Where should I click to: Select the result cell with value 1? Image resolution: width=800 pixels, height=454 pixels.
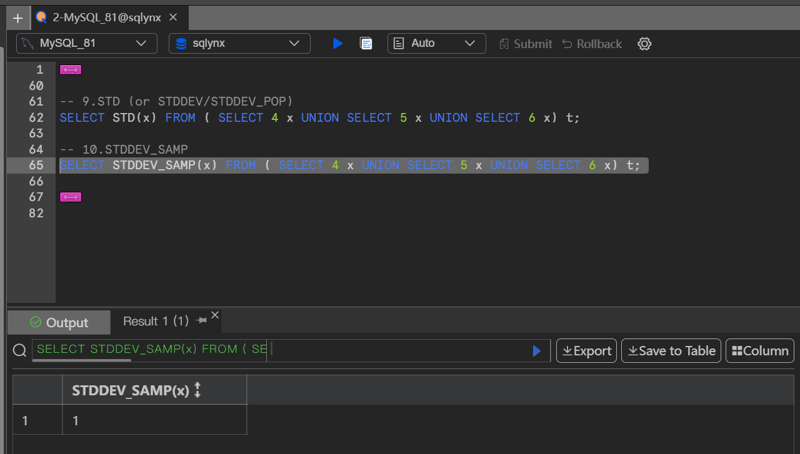155,420
